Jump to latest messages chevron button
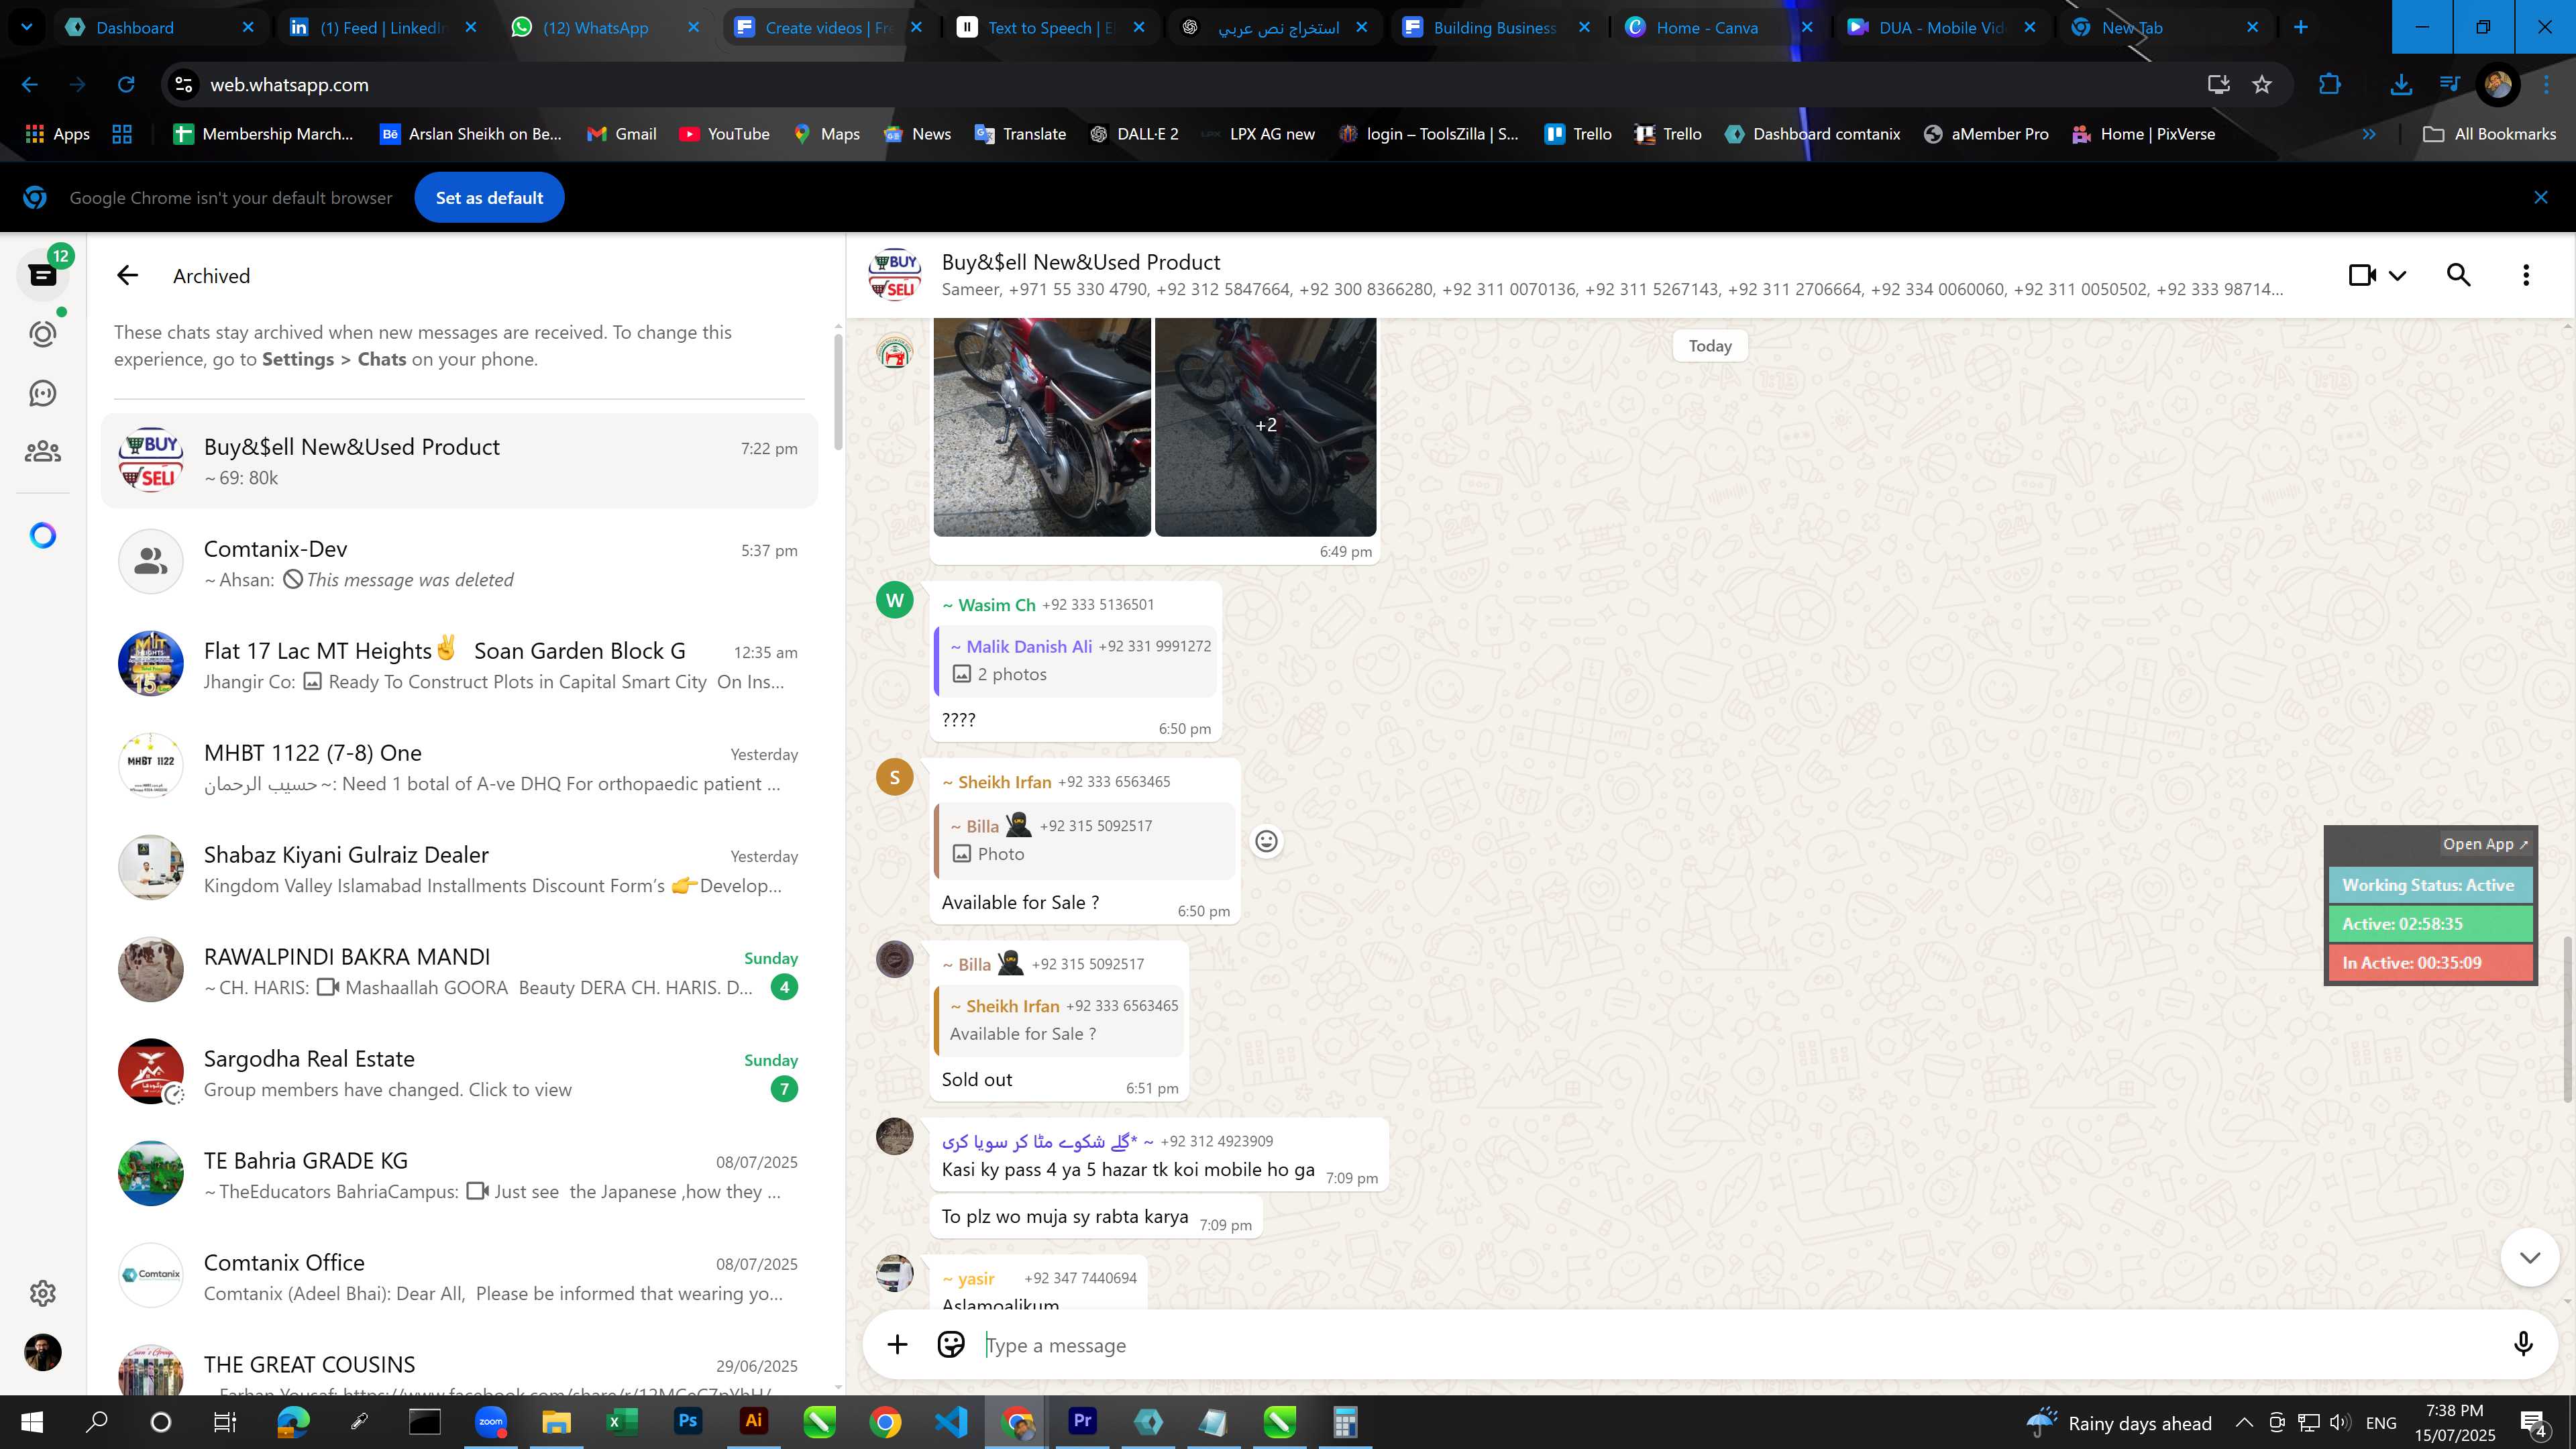This screenshot has height=1449, width=2576. click(x=2530, y=1258)
